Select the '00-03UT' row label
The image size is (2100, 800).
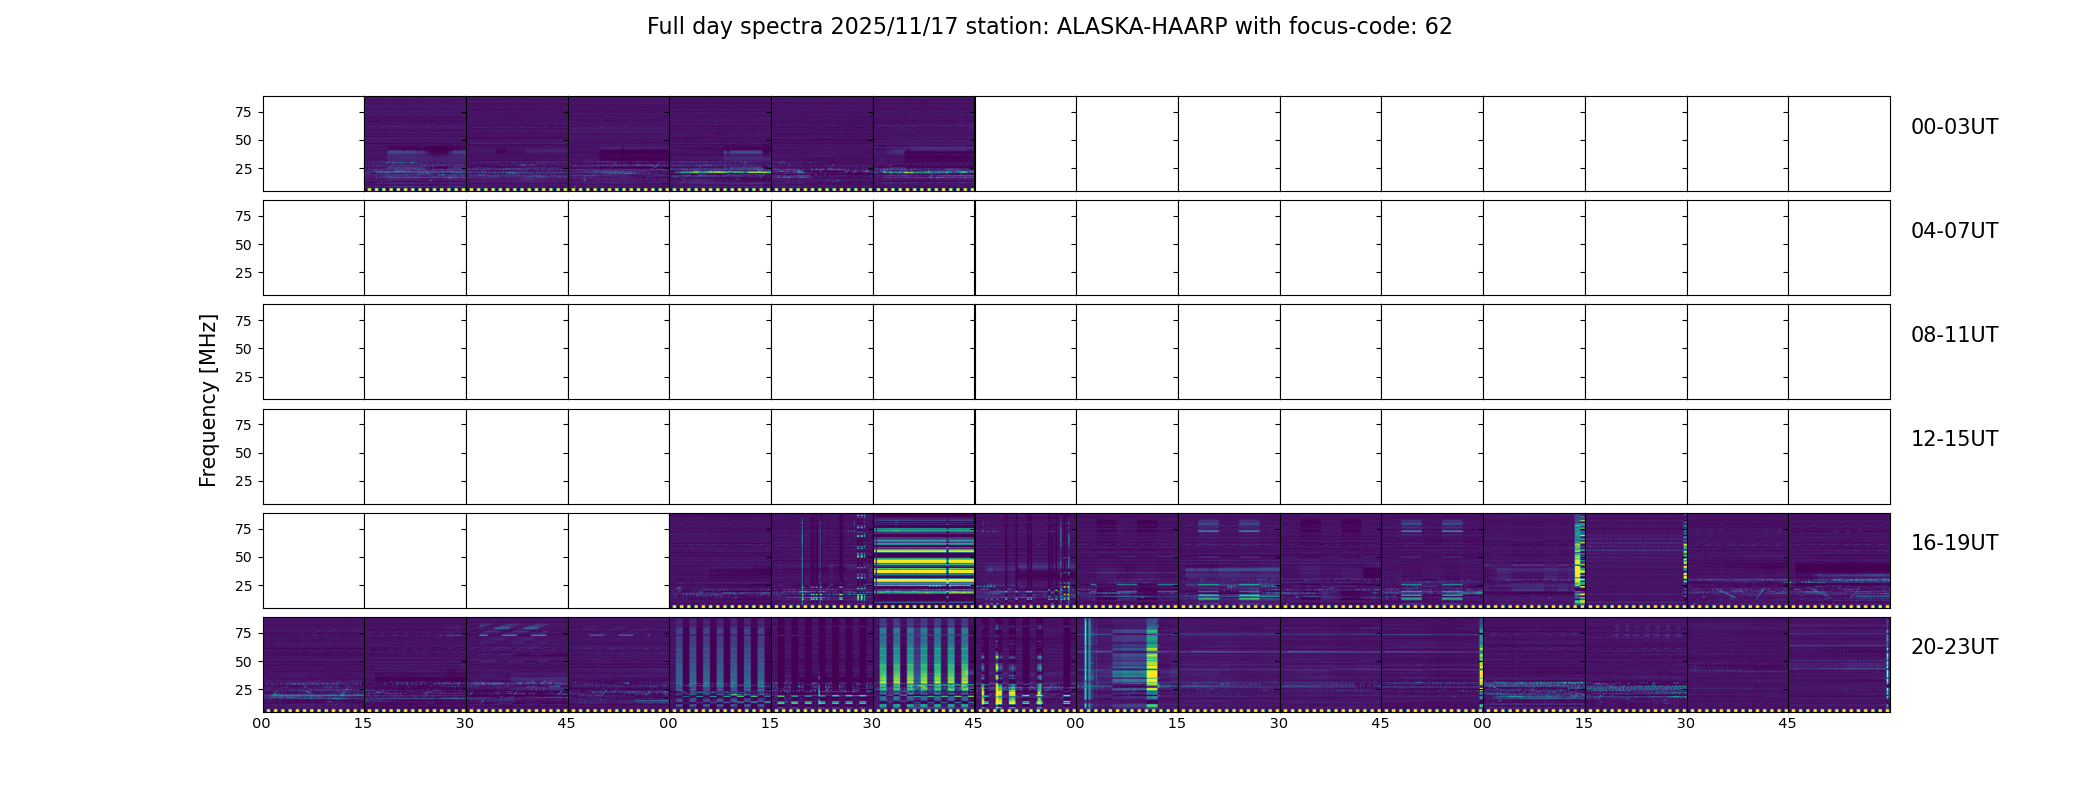[1954, 127]
